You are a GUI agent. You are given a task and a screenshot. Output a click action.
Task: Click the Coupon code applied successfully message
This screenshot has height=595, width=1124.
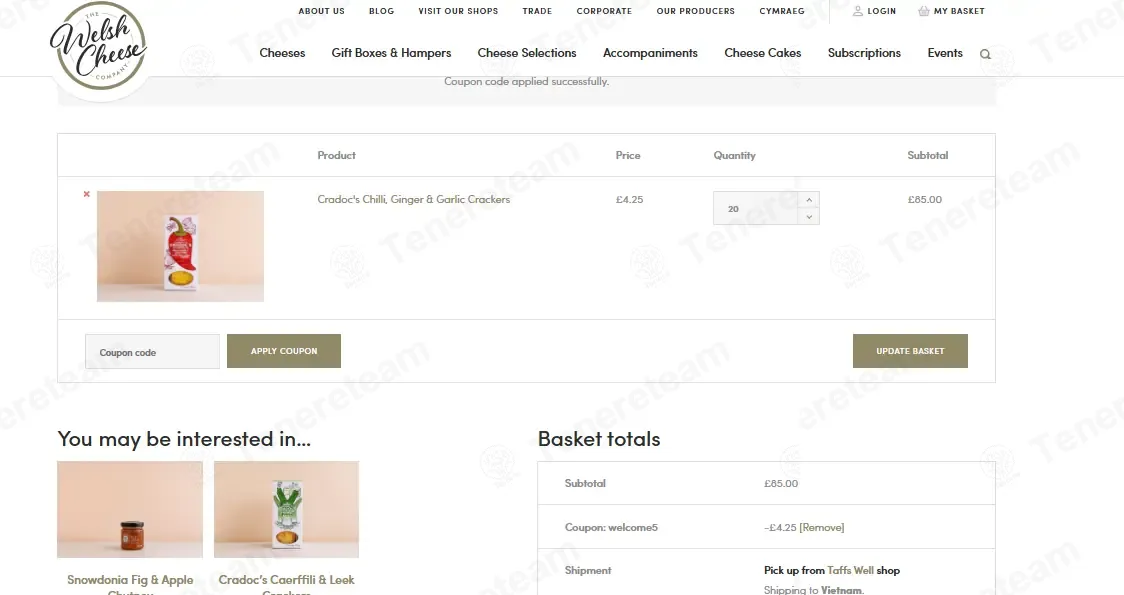[x=526, y=82]
